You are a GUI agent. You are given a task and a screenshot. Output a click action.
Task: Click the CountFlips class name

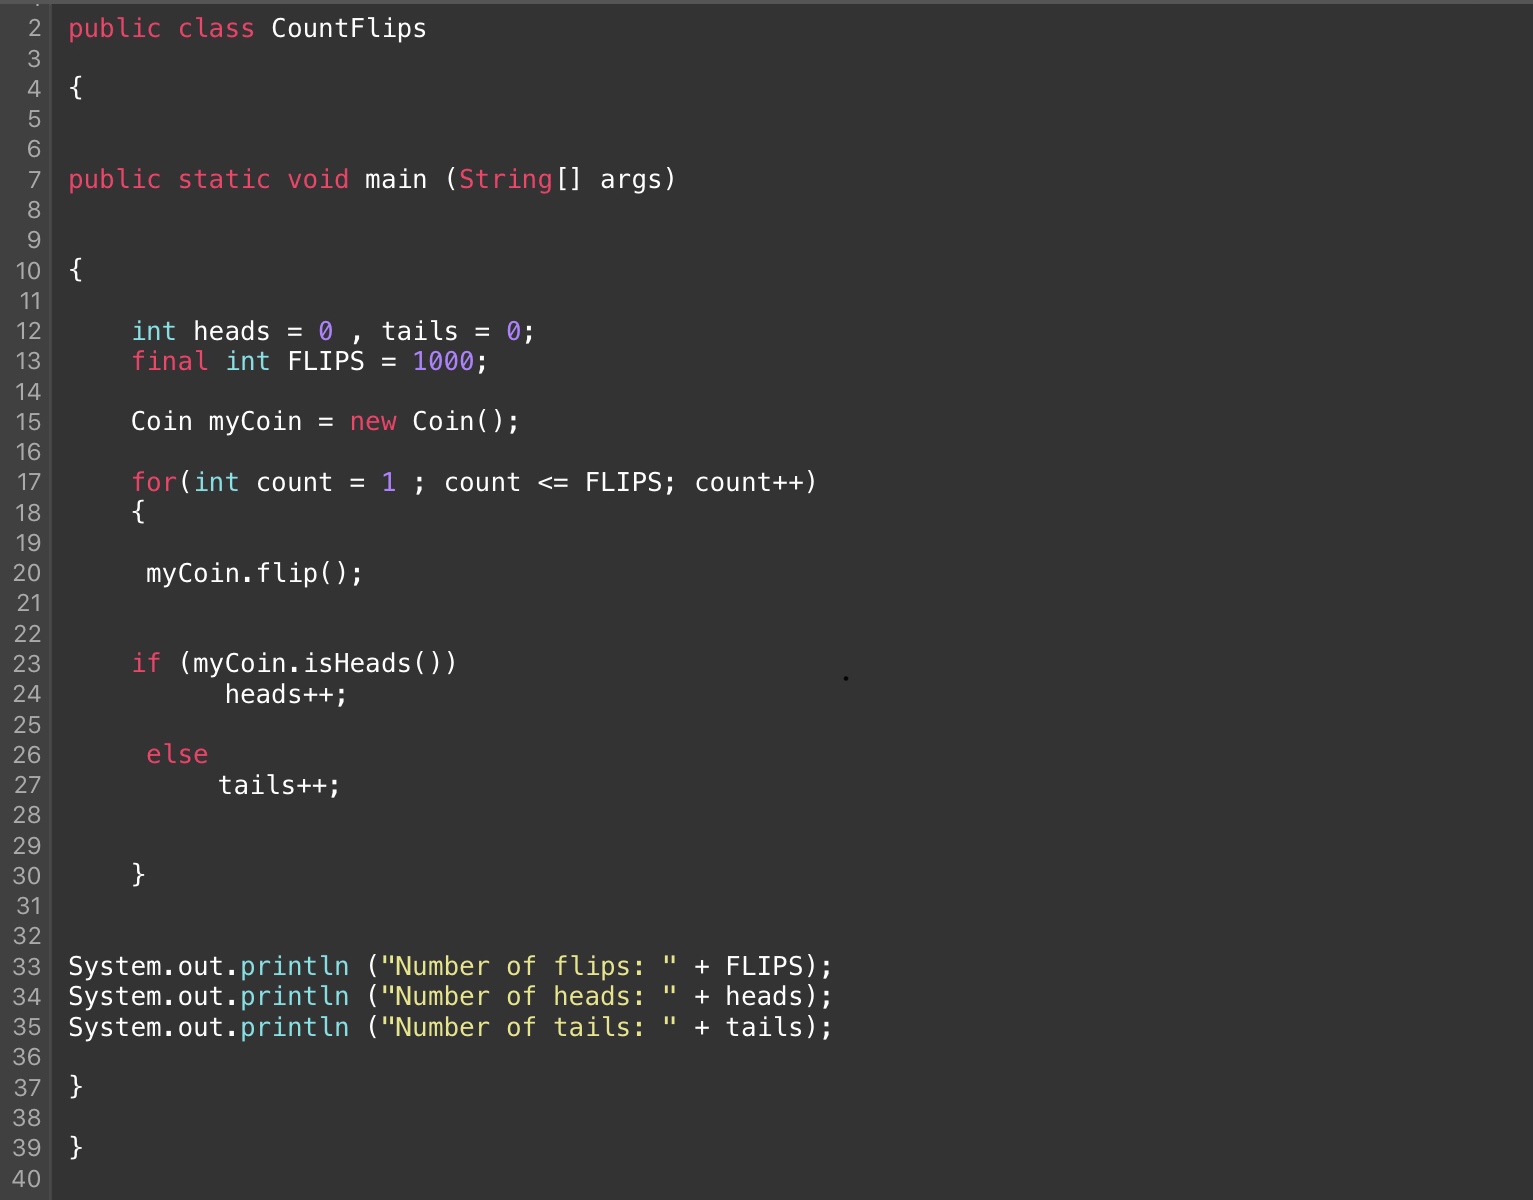(x=348, y=29)
